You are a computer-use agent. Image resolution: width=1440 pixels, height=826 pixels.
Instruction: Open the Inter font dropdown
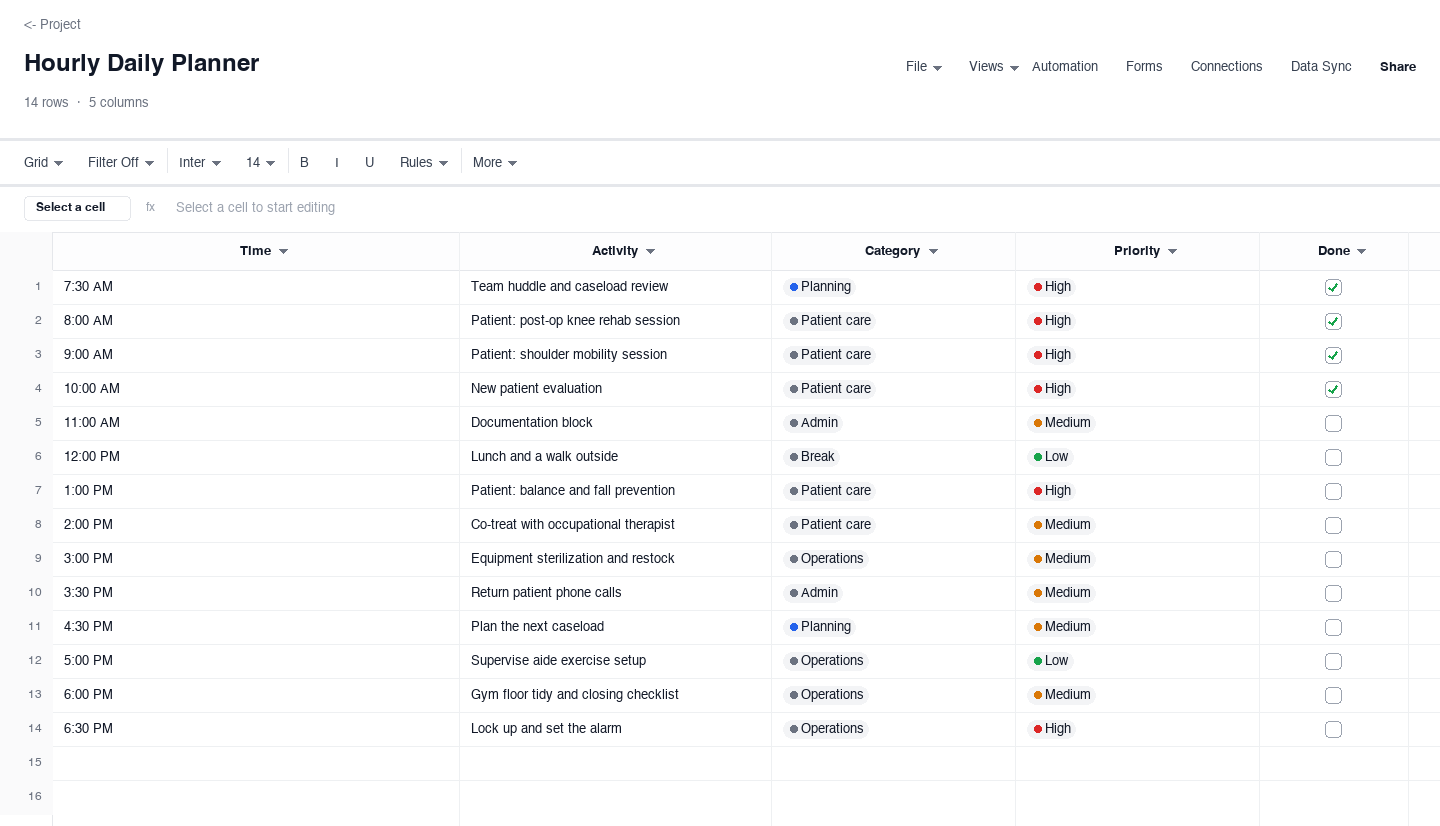click(x=200, y=162)
